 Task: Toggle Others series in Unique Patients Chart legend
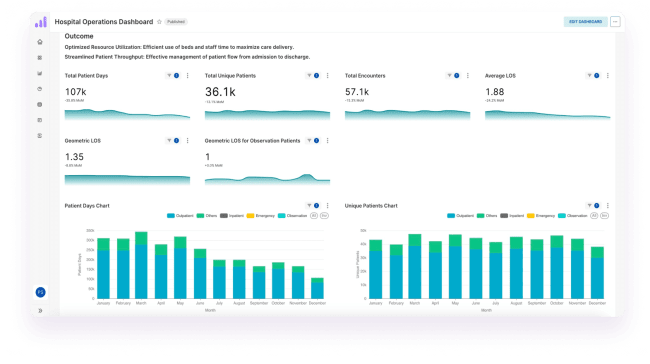click(x=487, y=216)
